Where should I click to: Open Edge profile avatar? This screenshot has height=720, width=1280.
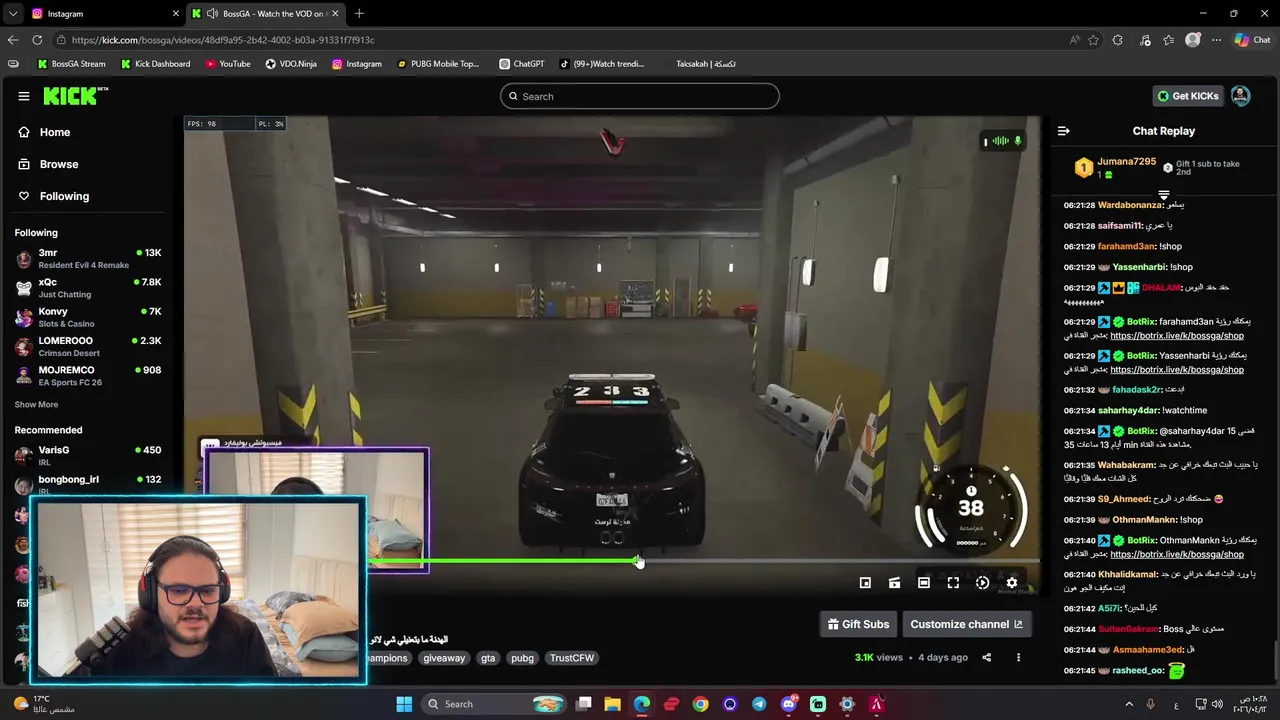pos(1192,40)
